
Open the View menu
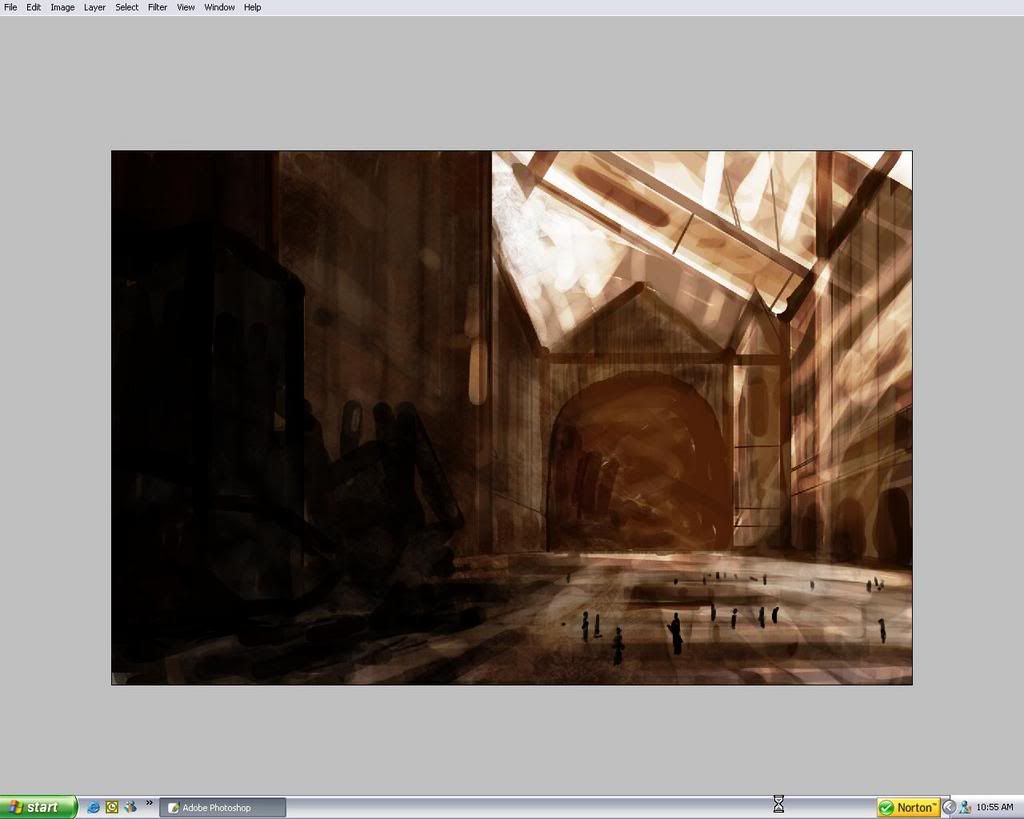coord(186,7)
